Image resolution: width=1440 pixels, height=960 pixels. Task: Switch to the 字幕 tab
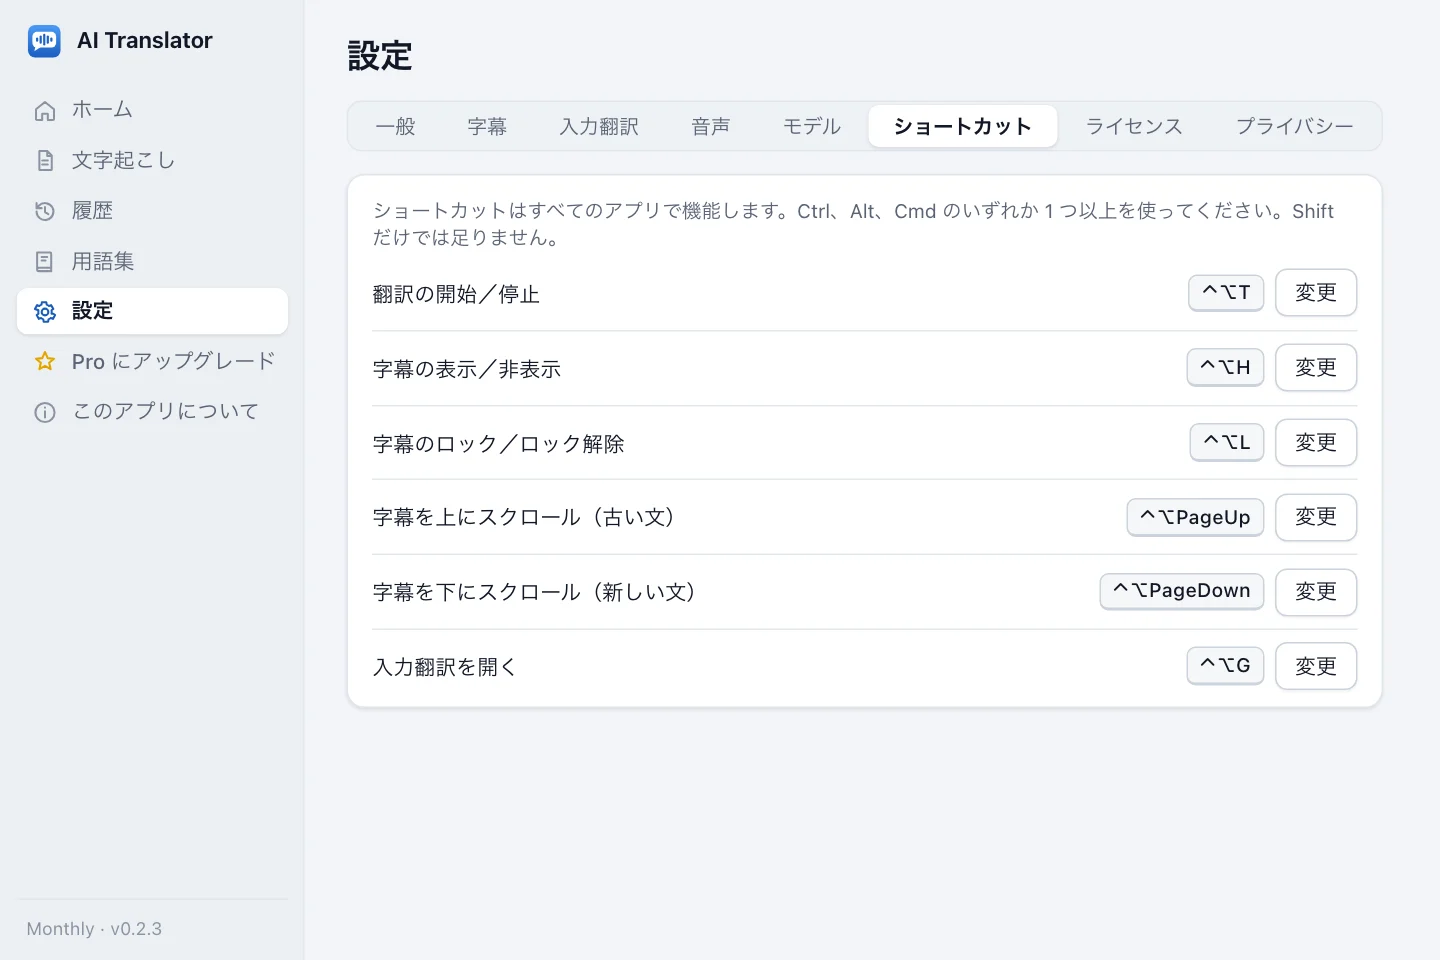click(487, 126)
